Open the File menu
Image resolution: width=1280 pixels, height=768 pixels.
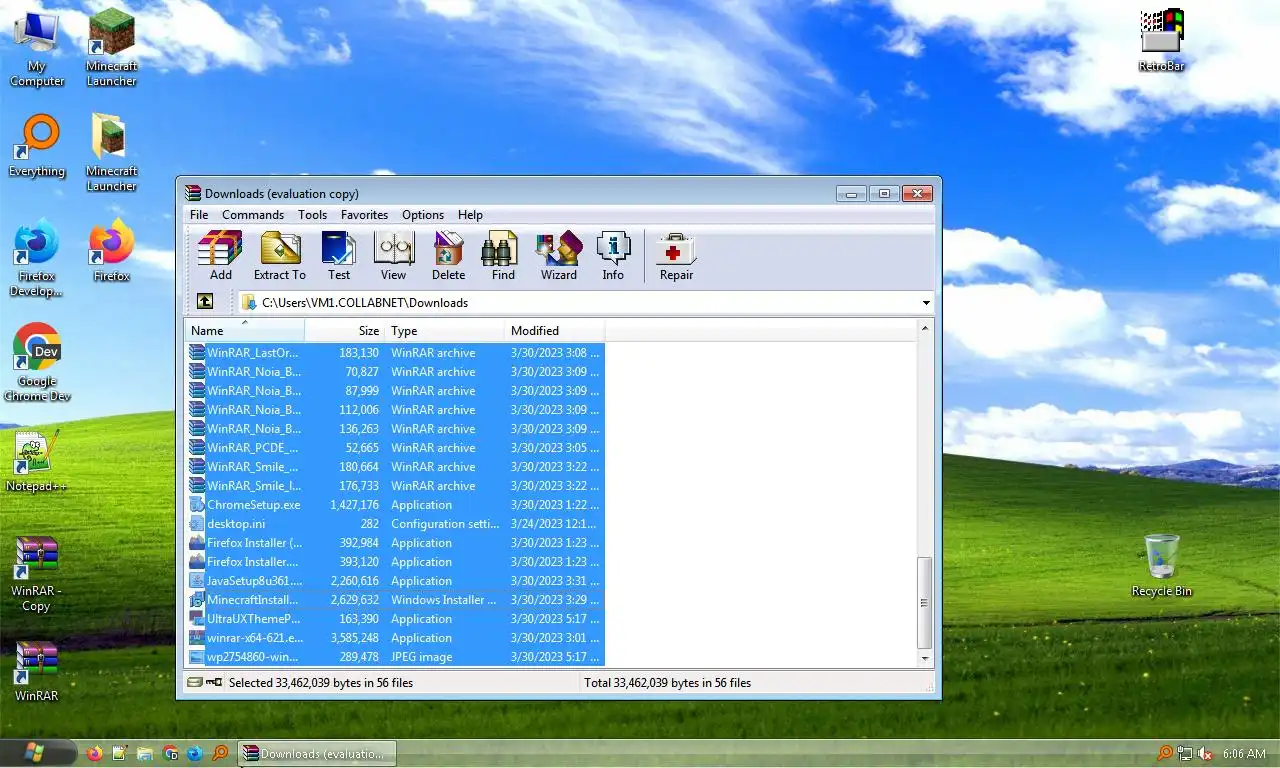(x=199, y=215)
